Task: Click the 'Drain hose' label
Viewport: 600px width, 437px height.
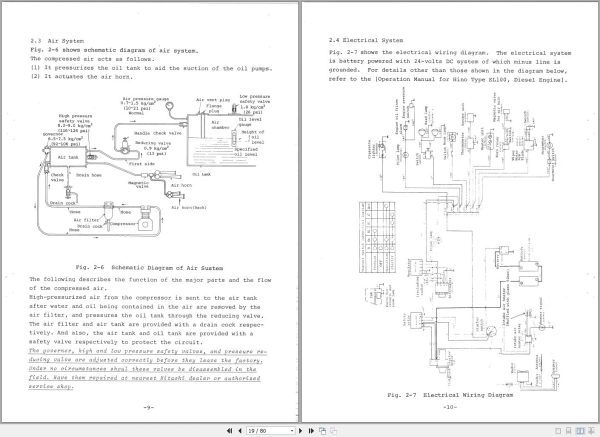Action: (x=88, y=175)
